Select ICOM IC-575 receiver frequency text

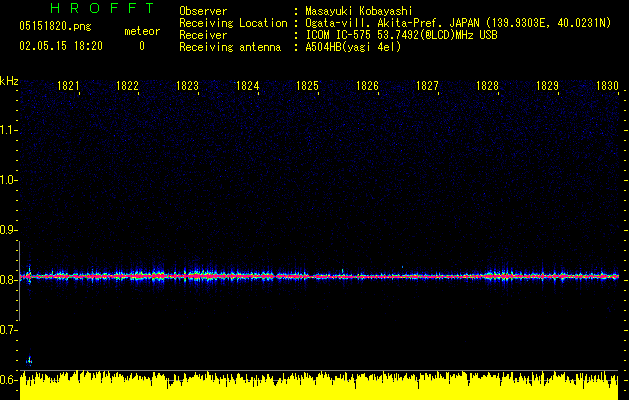point(401,35)
